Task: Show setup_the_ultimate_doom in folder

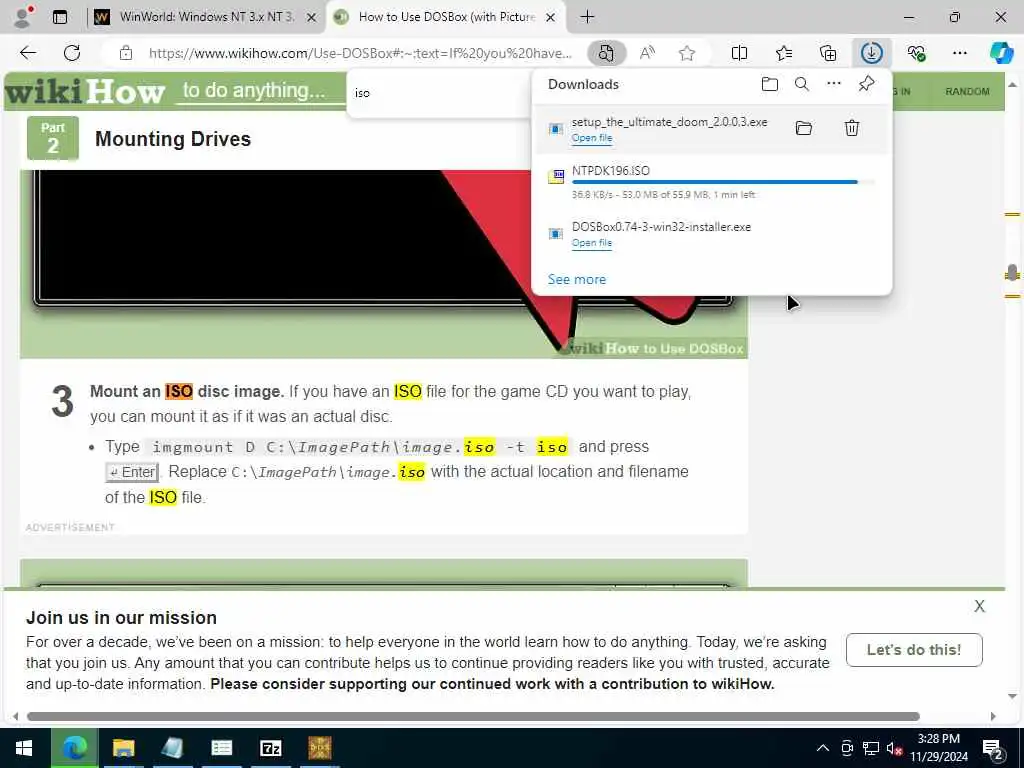Action: (x=804, y=128)
